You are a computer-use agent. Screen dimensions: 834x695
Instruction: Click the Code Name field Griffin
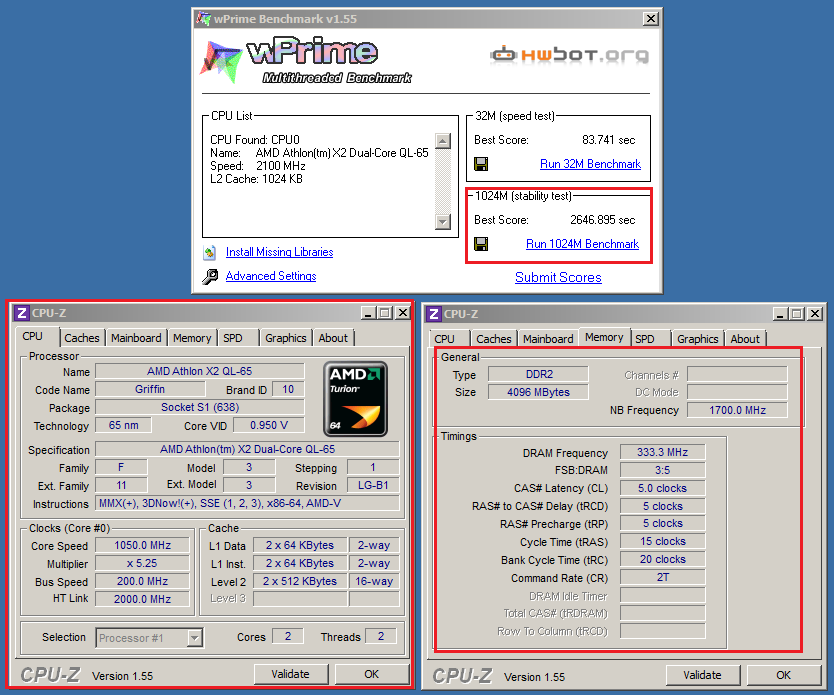coord(149,389)
